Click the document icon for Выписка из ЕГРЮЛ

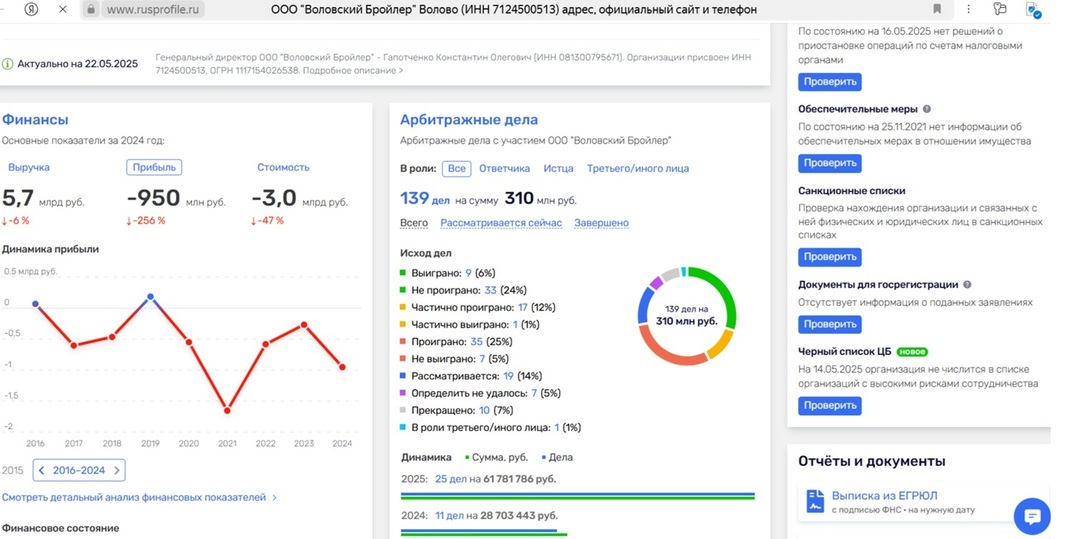(815, 501)
